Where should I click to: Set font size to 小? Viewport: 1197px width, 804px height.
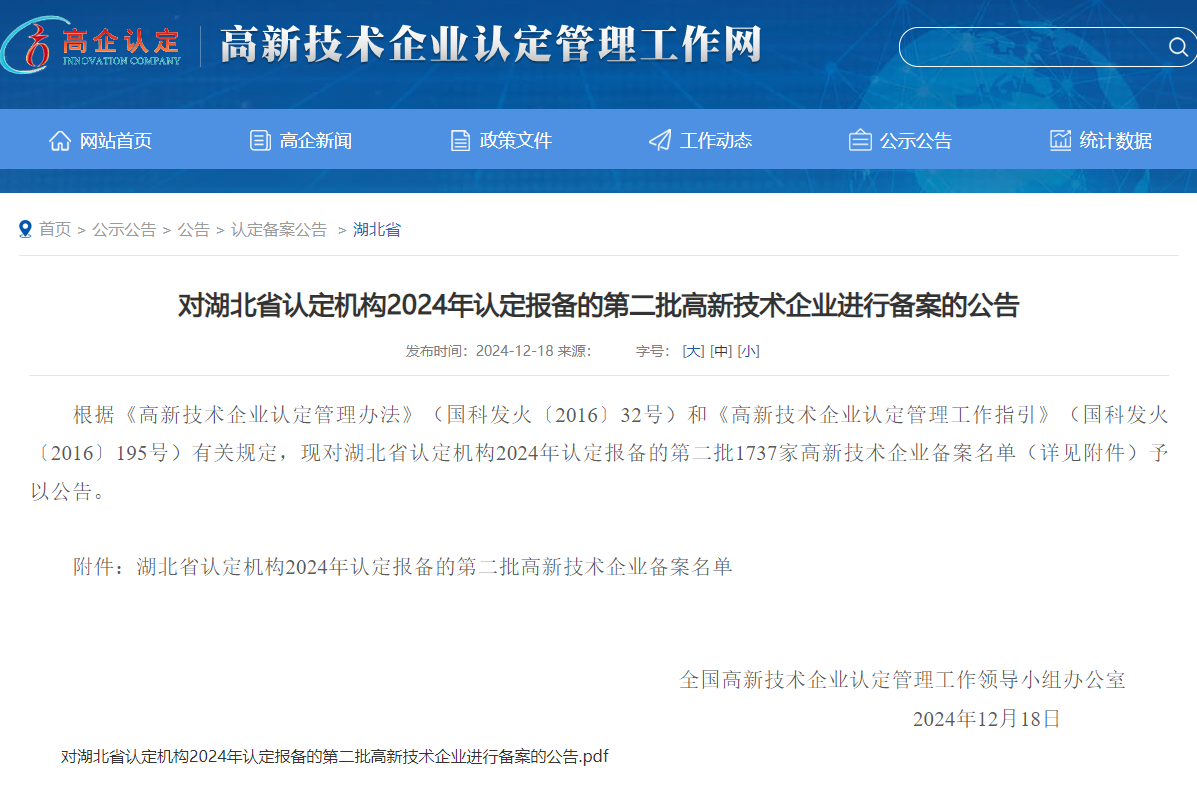coord(748,351)
